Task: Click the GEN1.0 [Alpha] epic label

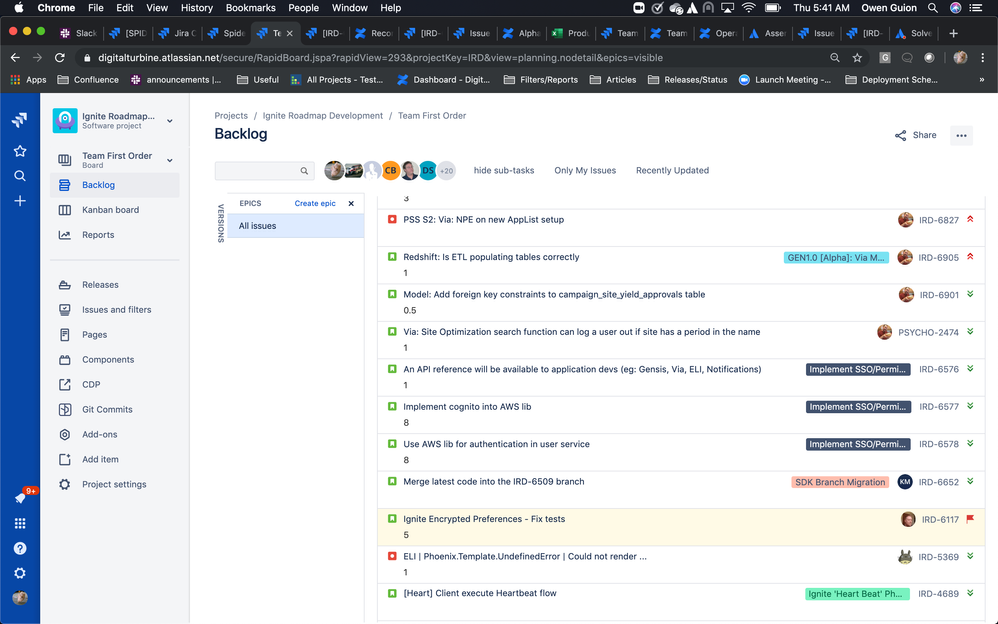Action: 836,258
